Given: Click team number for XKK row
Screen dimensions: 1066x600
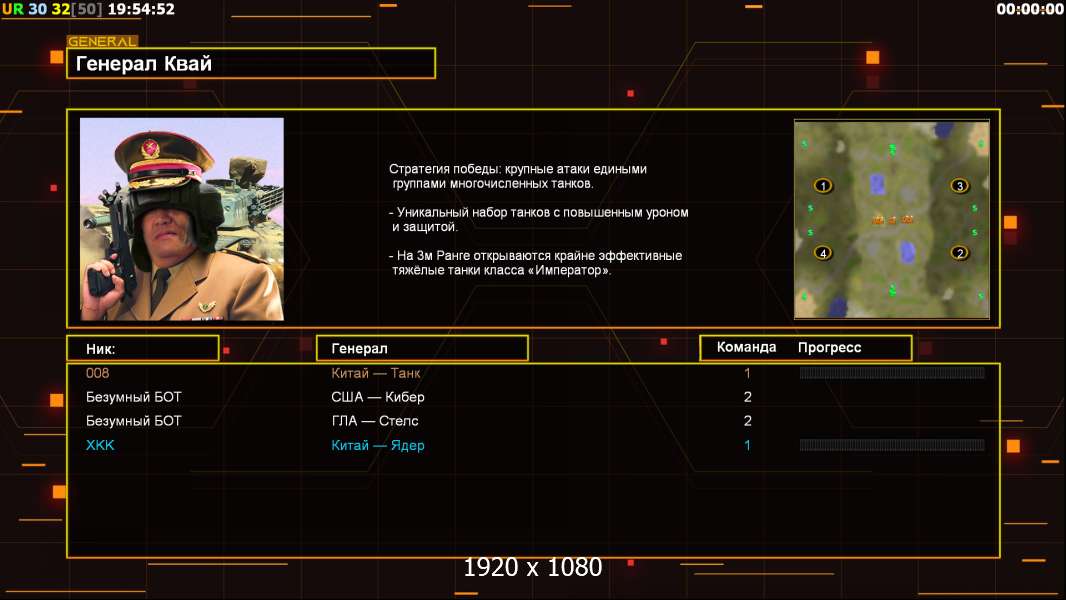Looking at the screenshot, I should [747, 445].
